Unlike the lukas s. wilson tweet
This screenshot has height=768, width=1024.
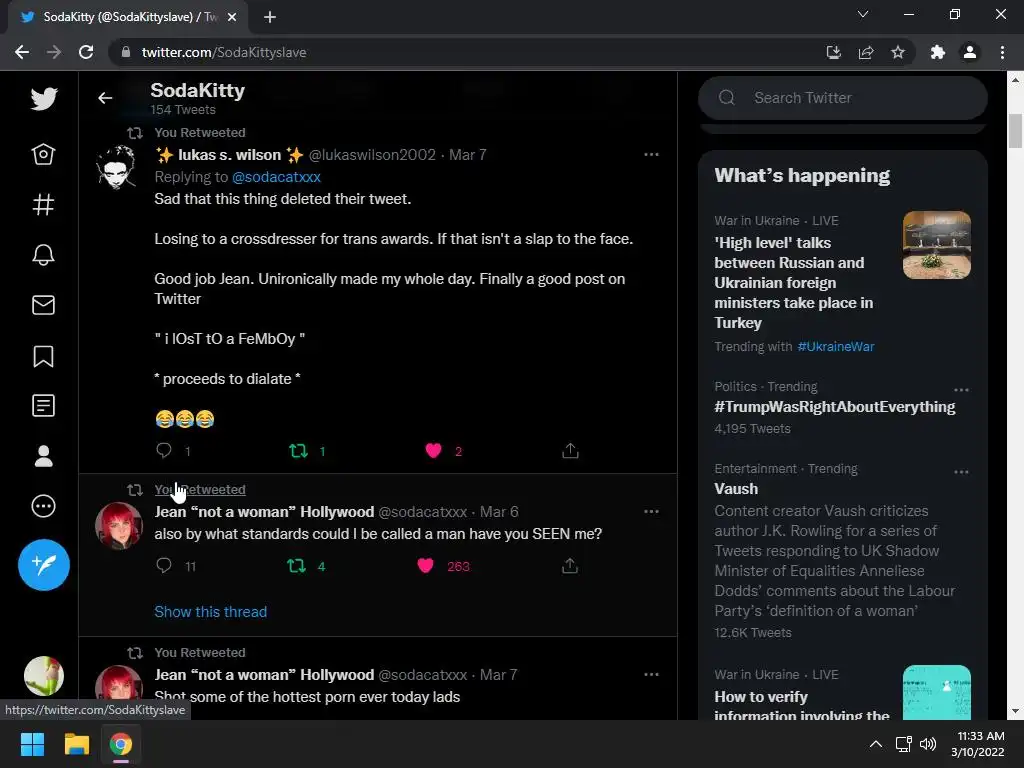[433, 451]
